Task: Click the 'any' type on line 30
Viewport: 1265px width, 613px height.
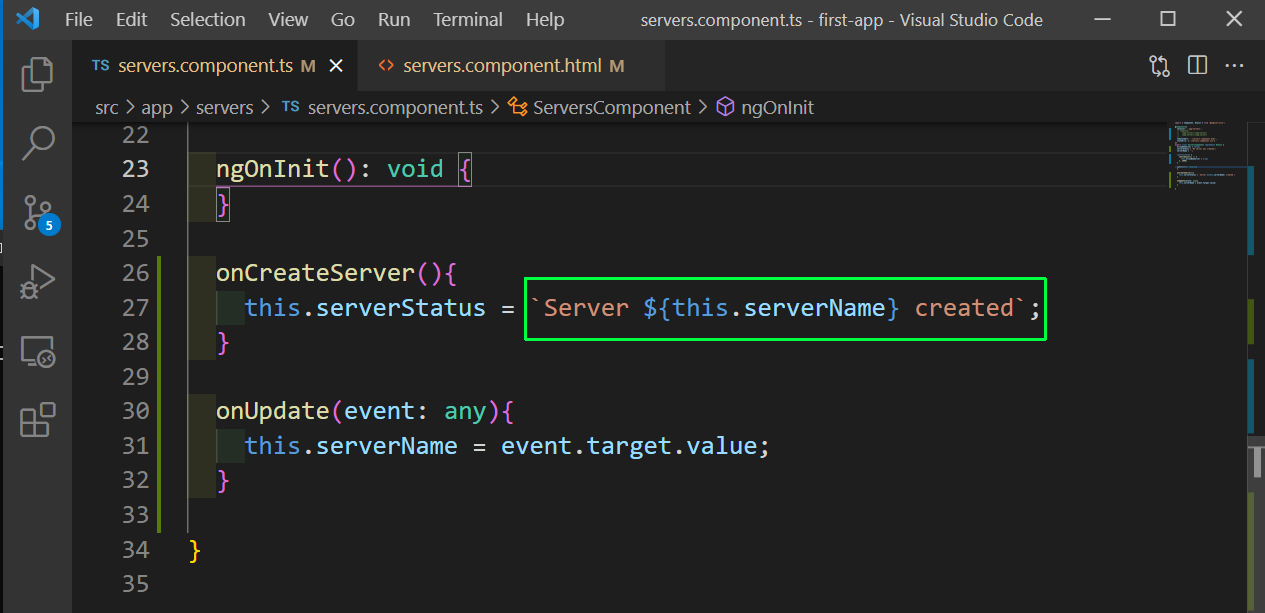Action: [465, 411]
